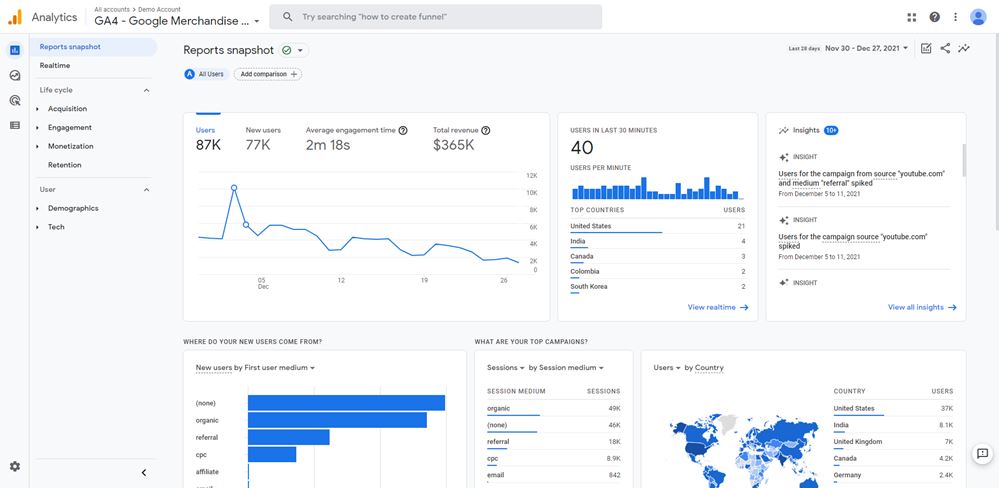This screenshot has width=999, height=488.
Task: Open the Google apps grid icon
Action: pos(911,17)
